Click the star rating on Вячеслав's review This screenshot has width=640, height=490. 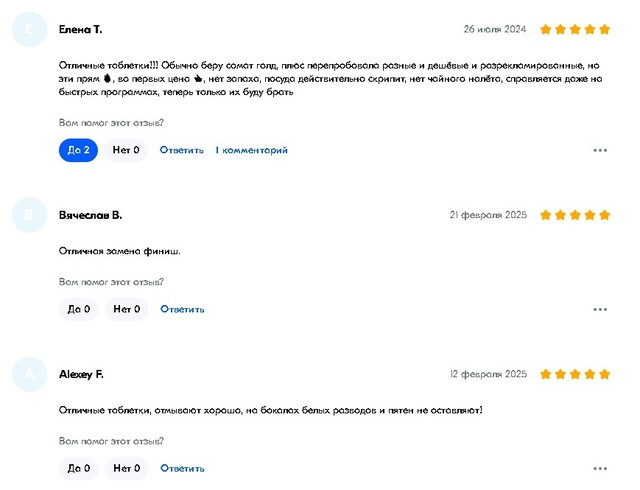click(x=575, y=215)
